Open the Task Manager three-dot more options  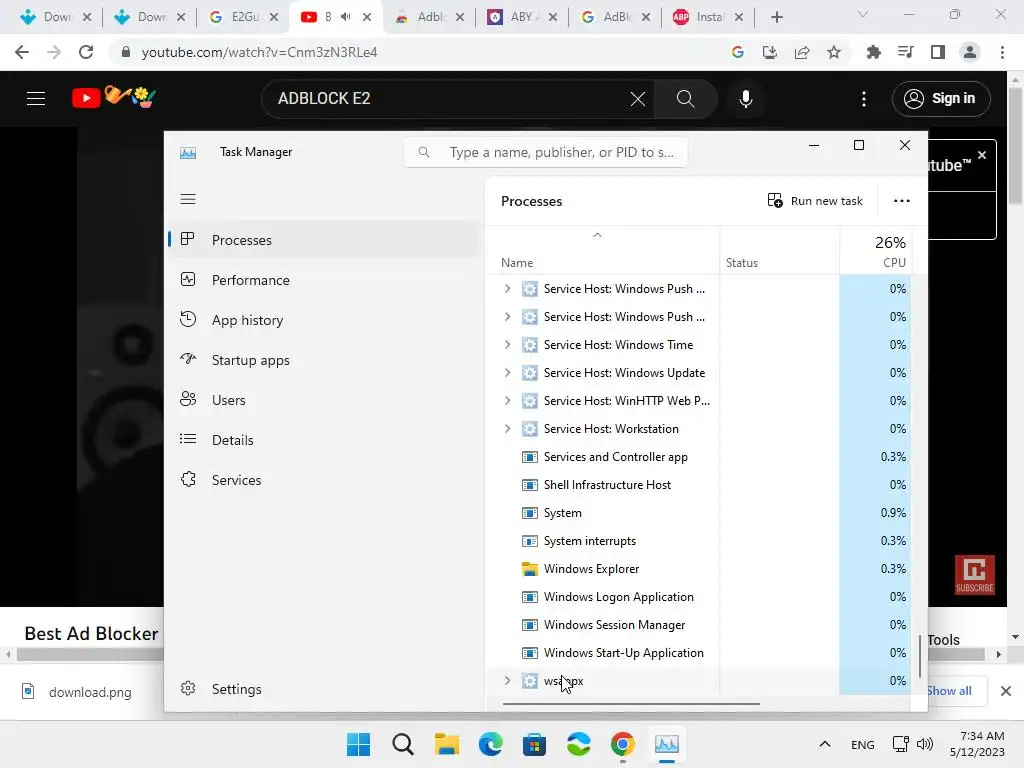point(902,201)
